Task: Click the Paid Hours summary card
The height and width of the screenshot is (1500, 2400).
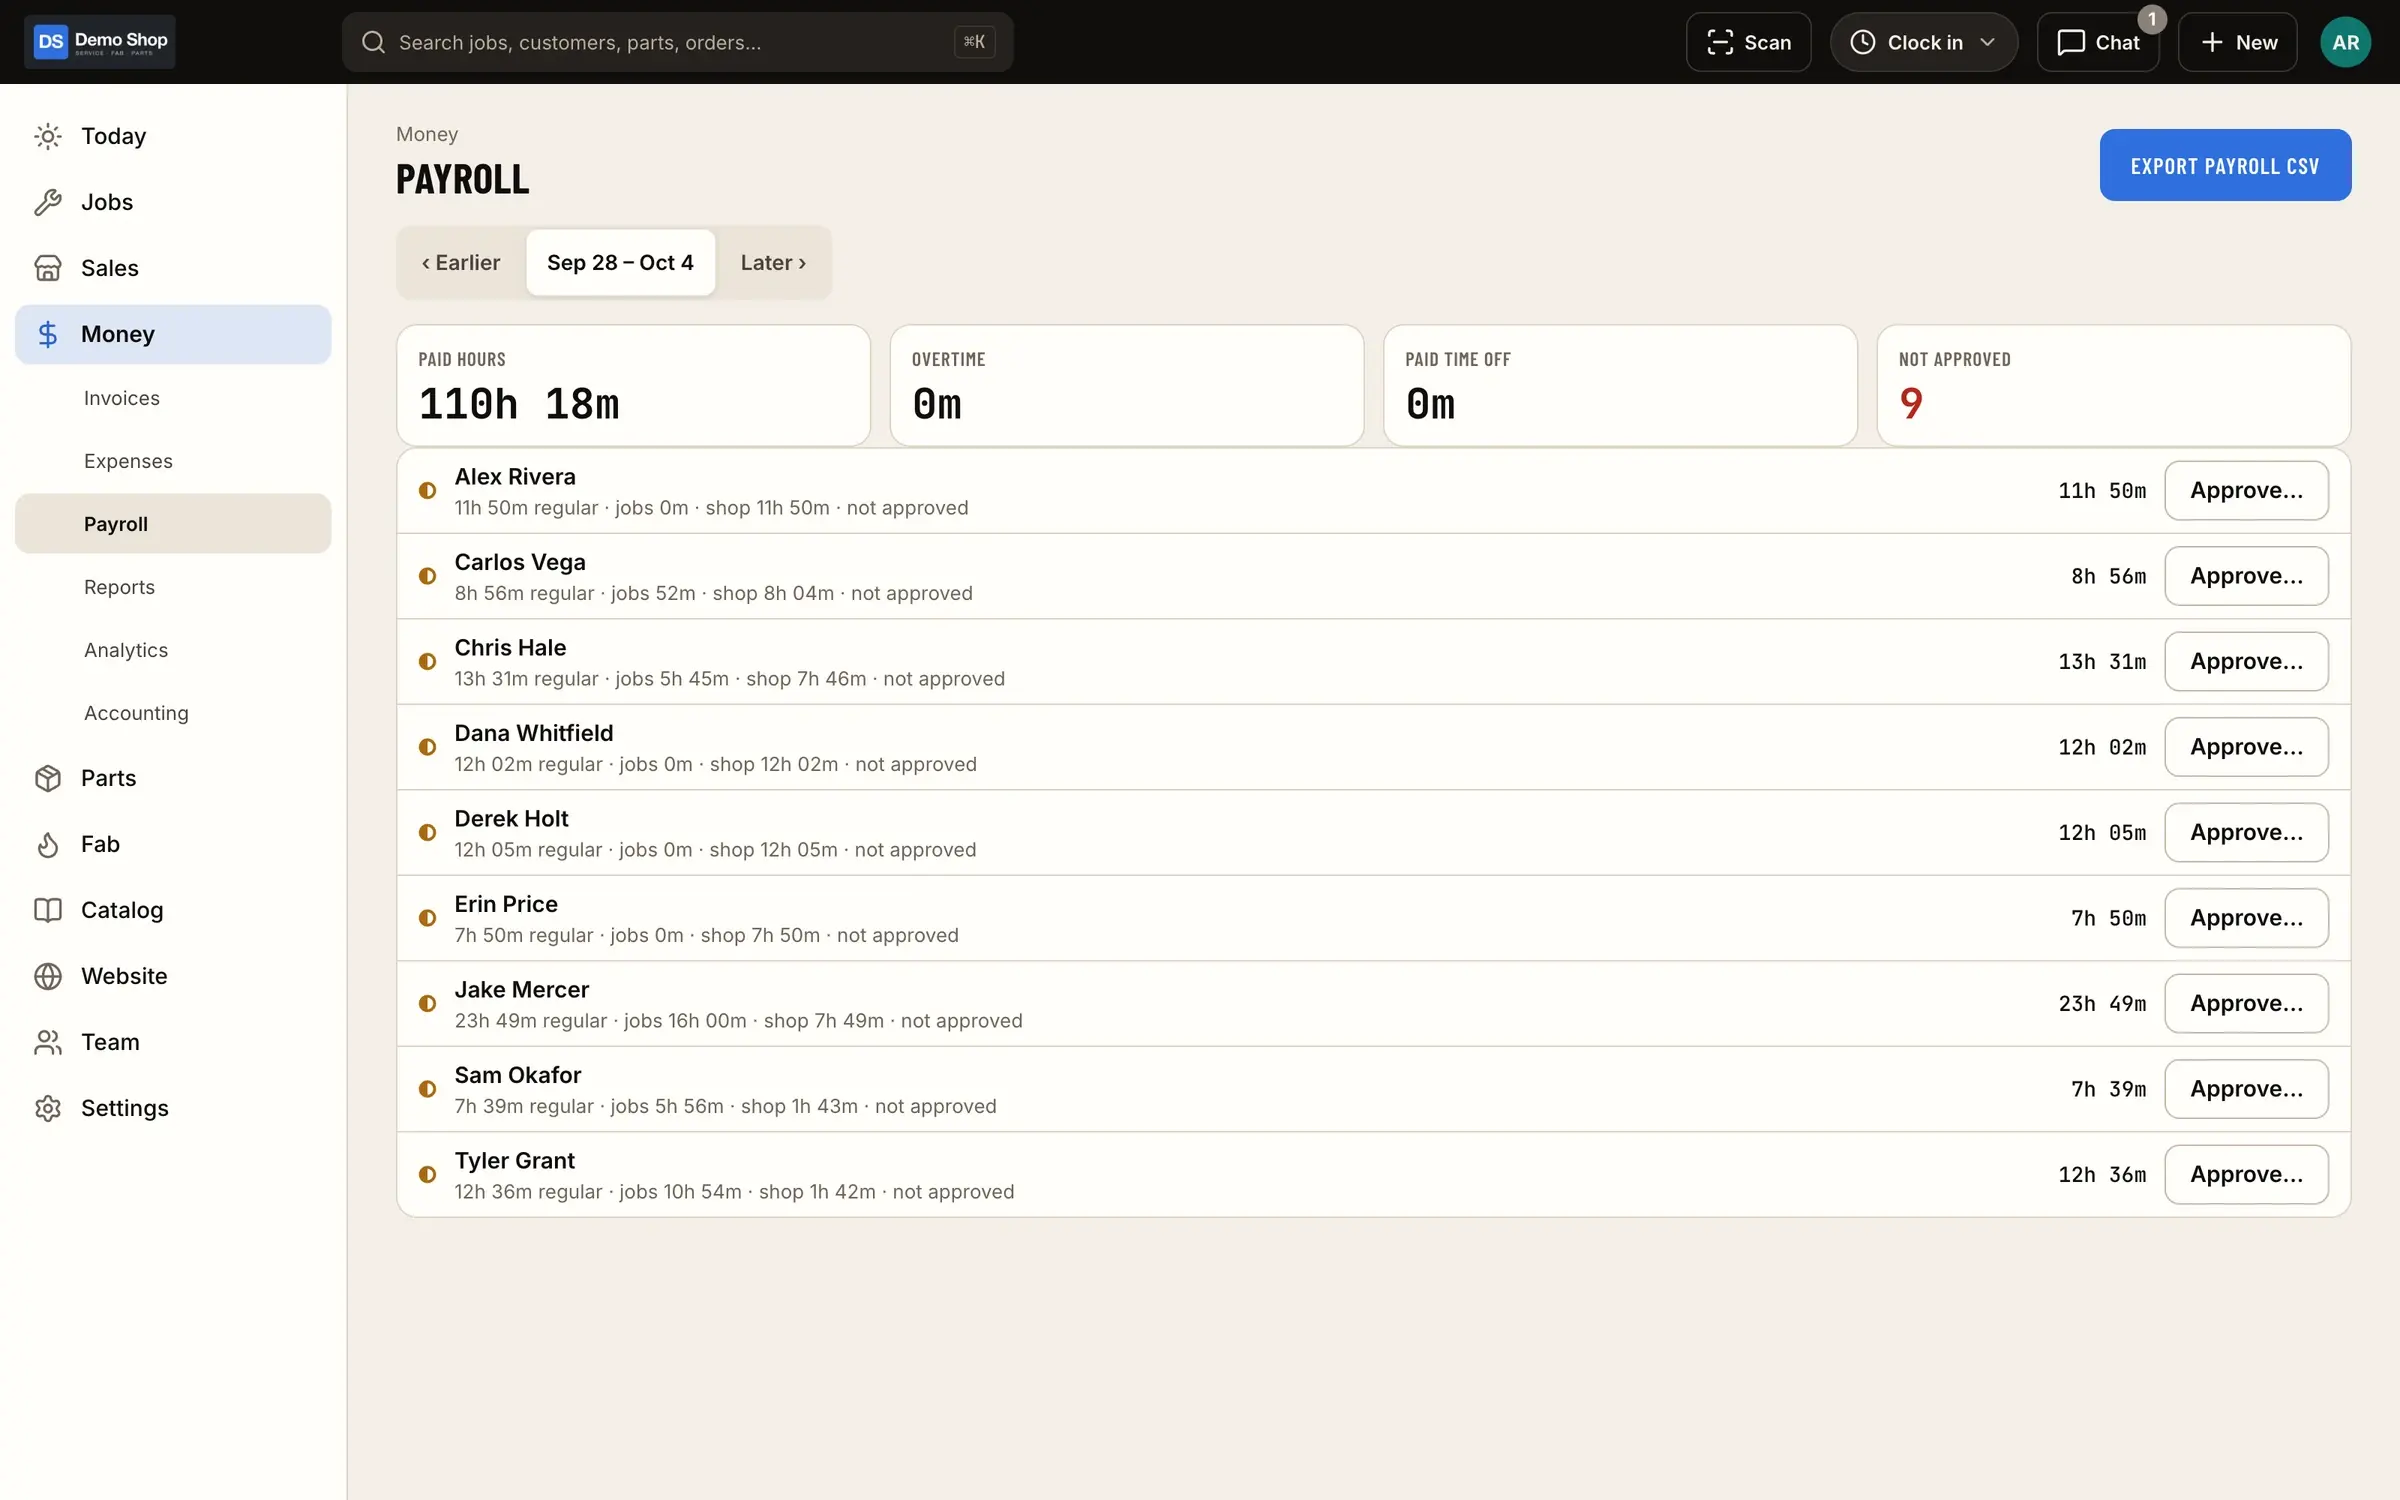Action: (633, 385)
